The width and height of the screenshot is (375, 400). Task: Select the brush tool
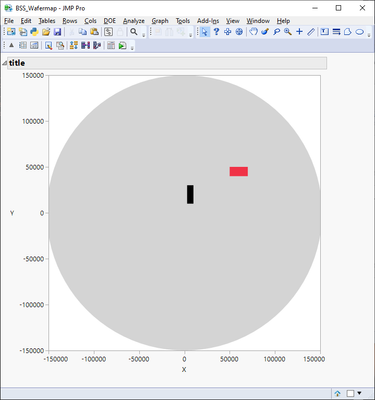click(265, 32)
